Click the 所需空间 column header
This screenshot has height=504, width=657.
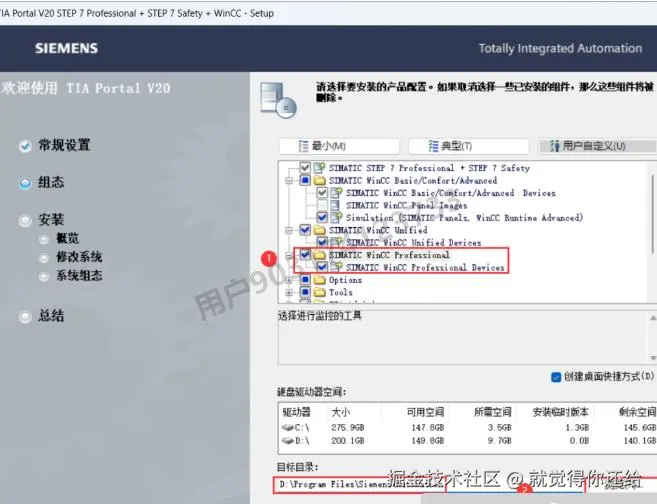coord(493,412)
